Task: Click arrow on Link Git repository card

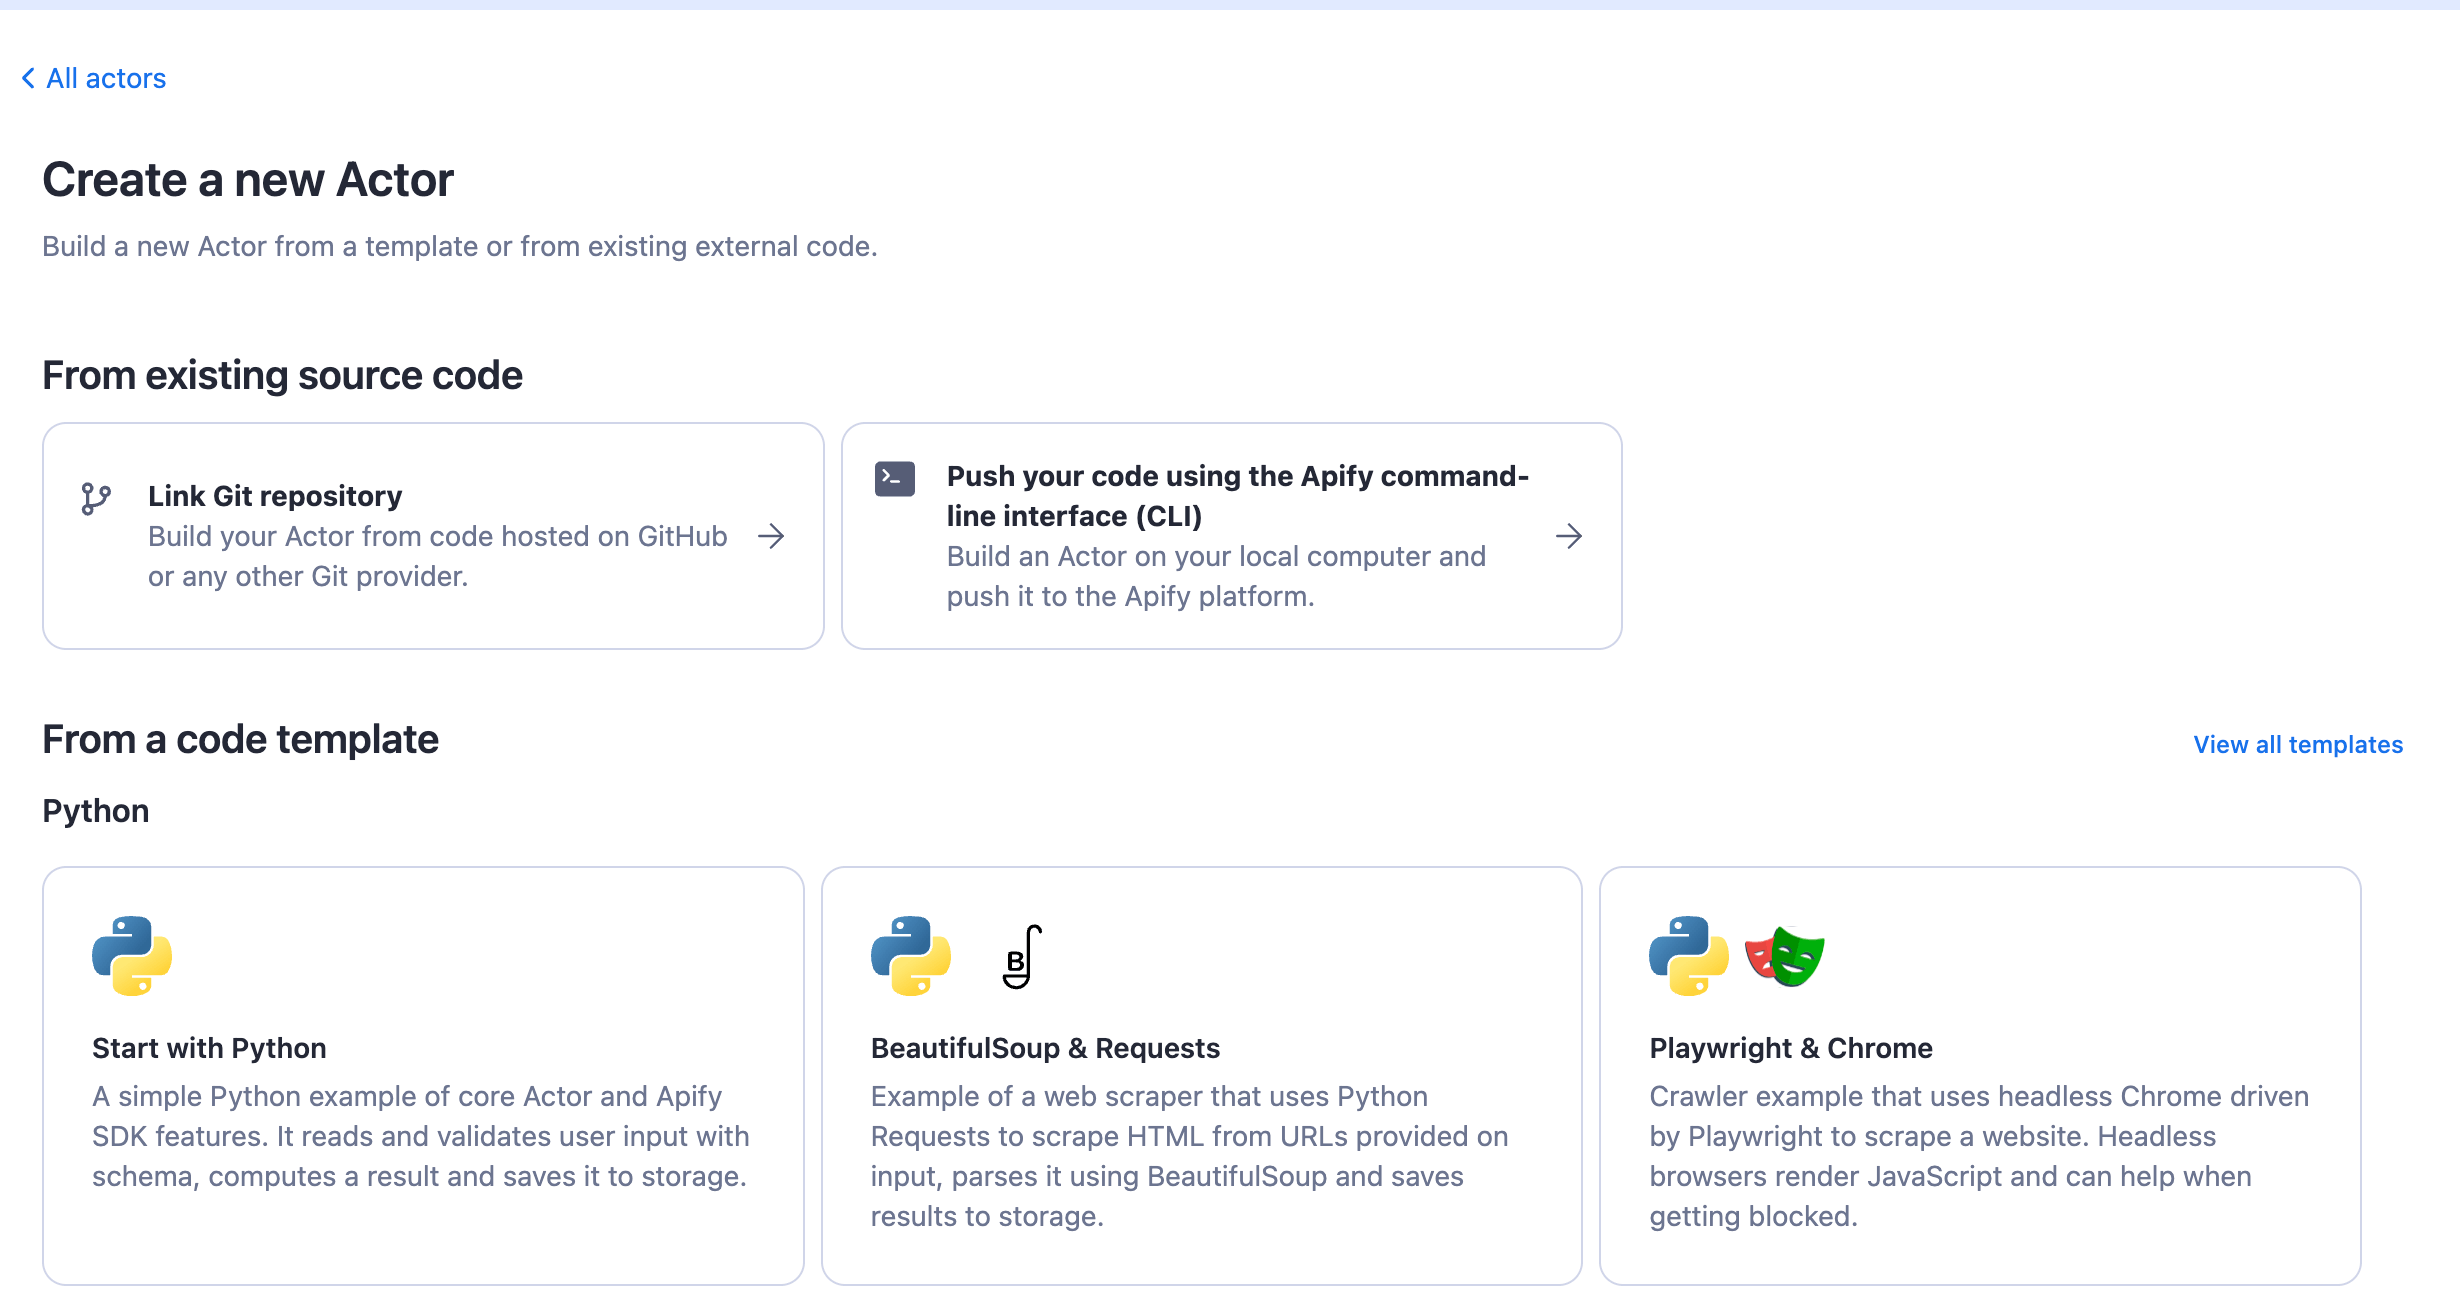Action: (771, 536)
